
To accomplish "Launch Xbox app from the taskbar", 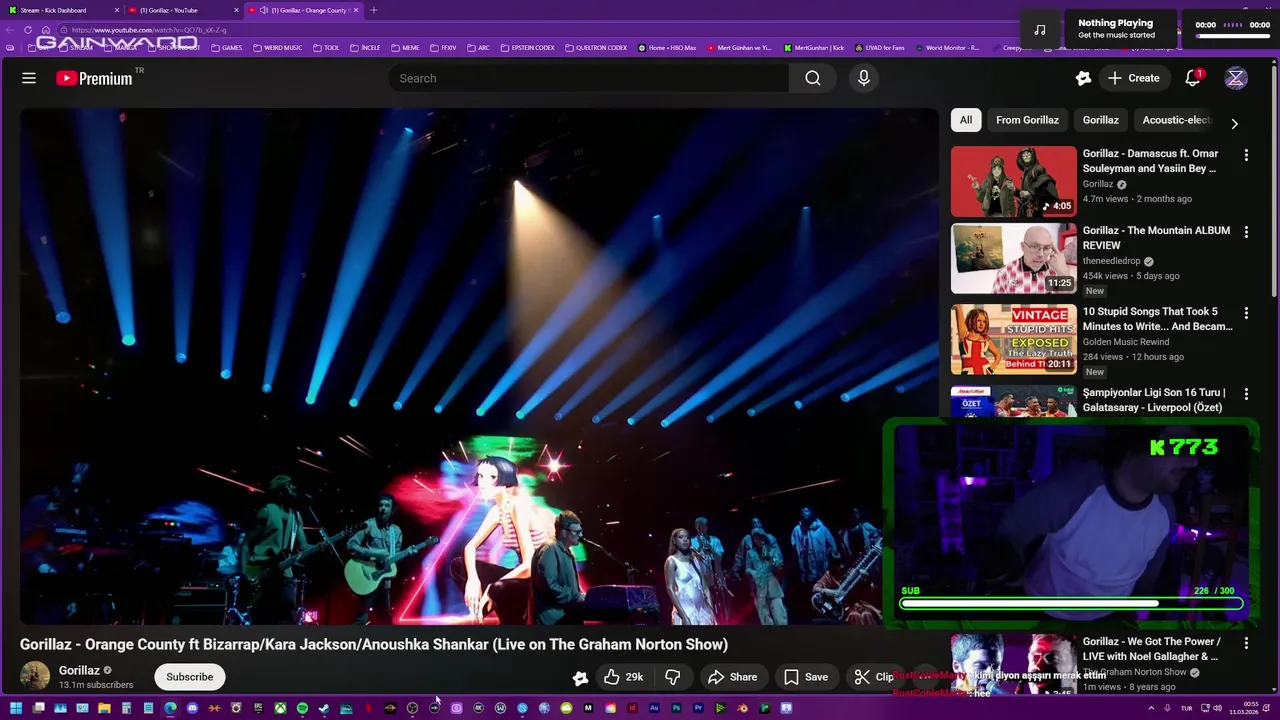I will tap(281, 708).
